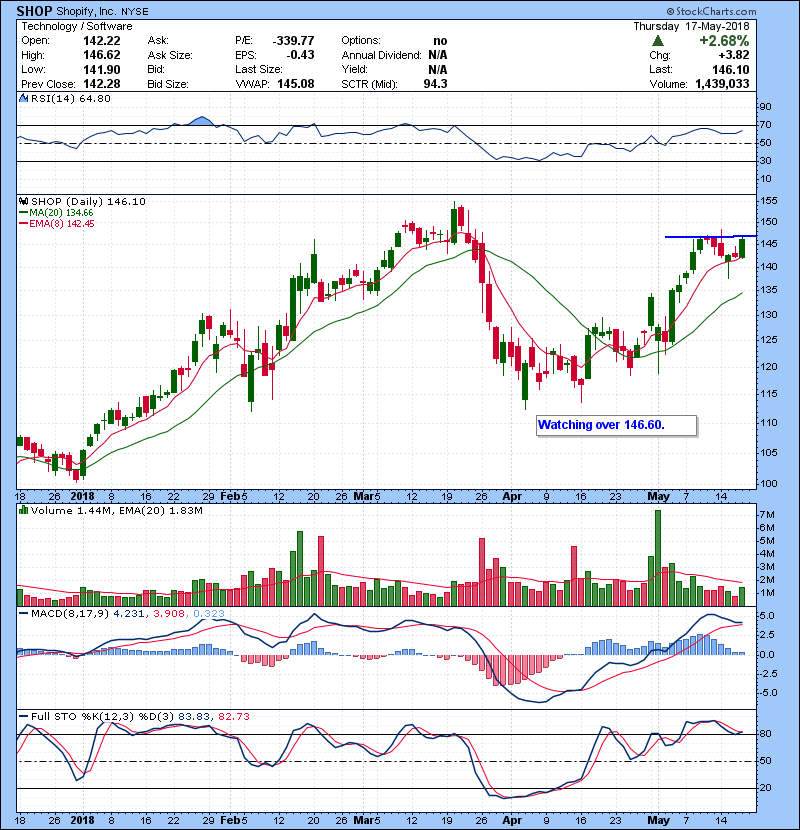Click the Shopify, Inc. company name
The height and width of the screenshot is (830, 800).
(x=87, y=12)
